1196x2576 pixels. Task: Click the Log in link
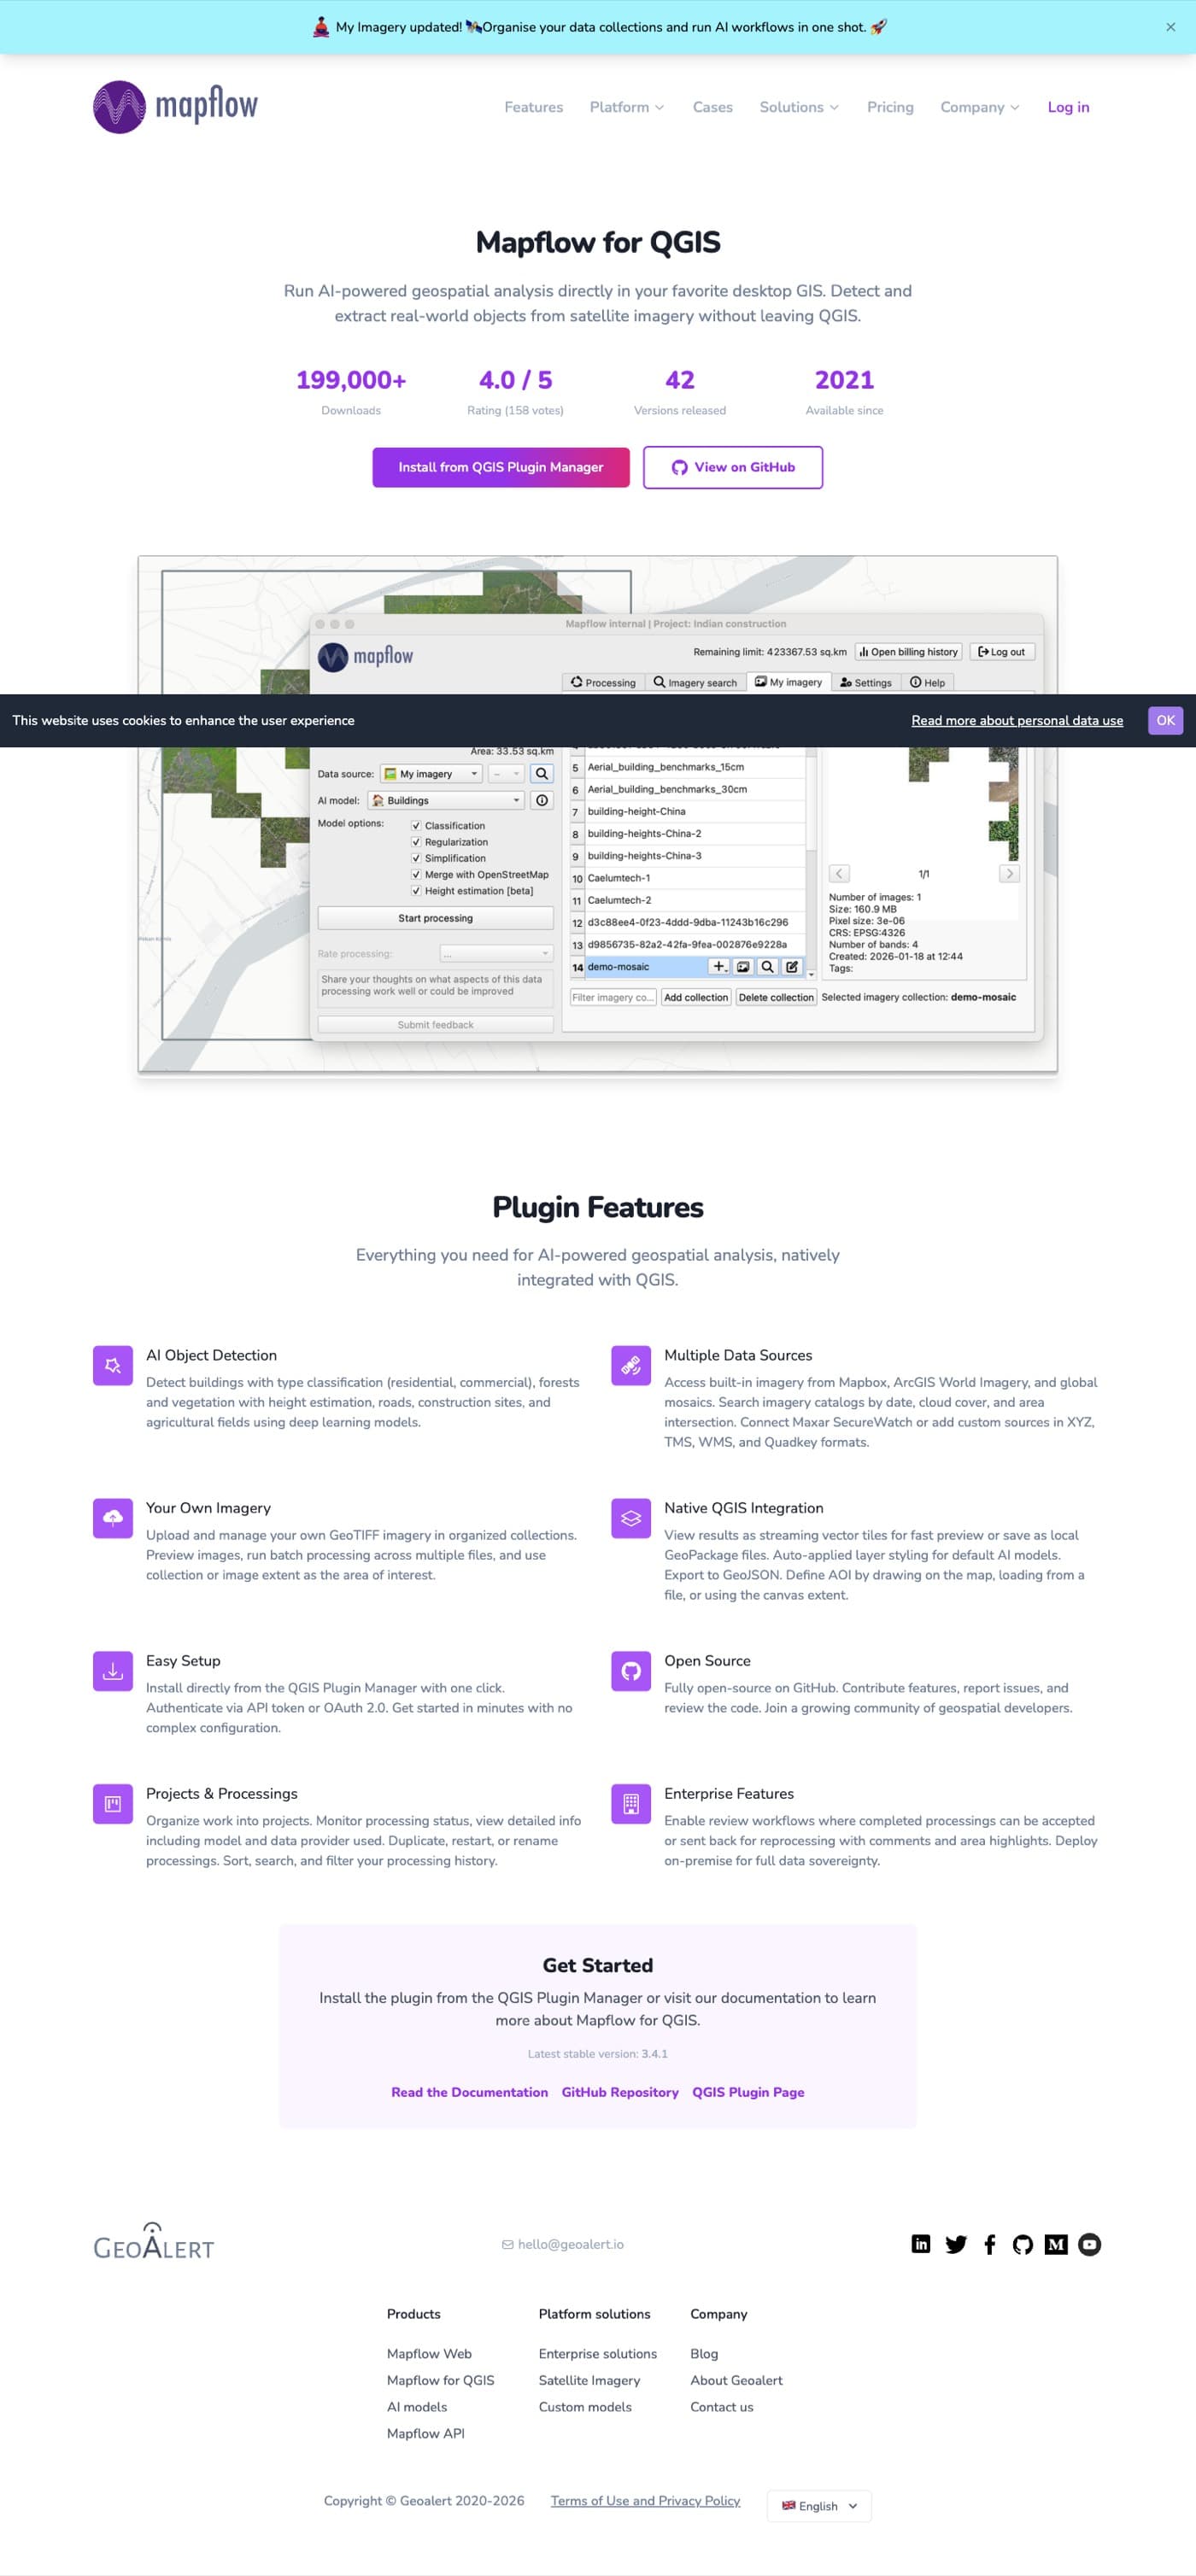[x=1068, y=107]
